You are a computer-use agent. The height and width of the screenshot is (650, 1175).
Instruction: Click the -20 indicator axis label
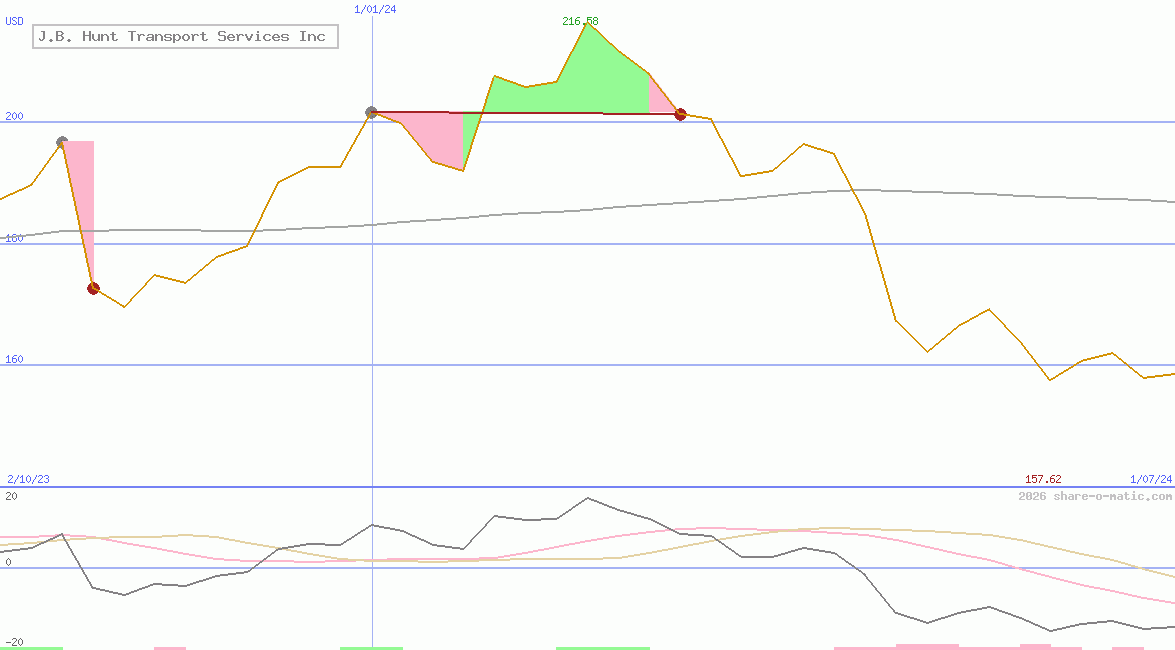pos(14,643)
